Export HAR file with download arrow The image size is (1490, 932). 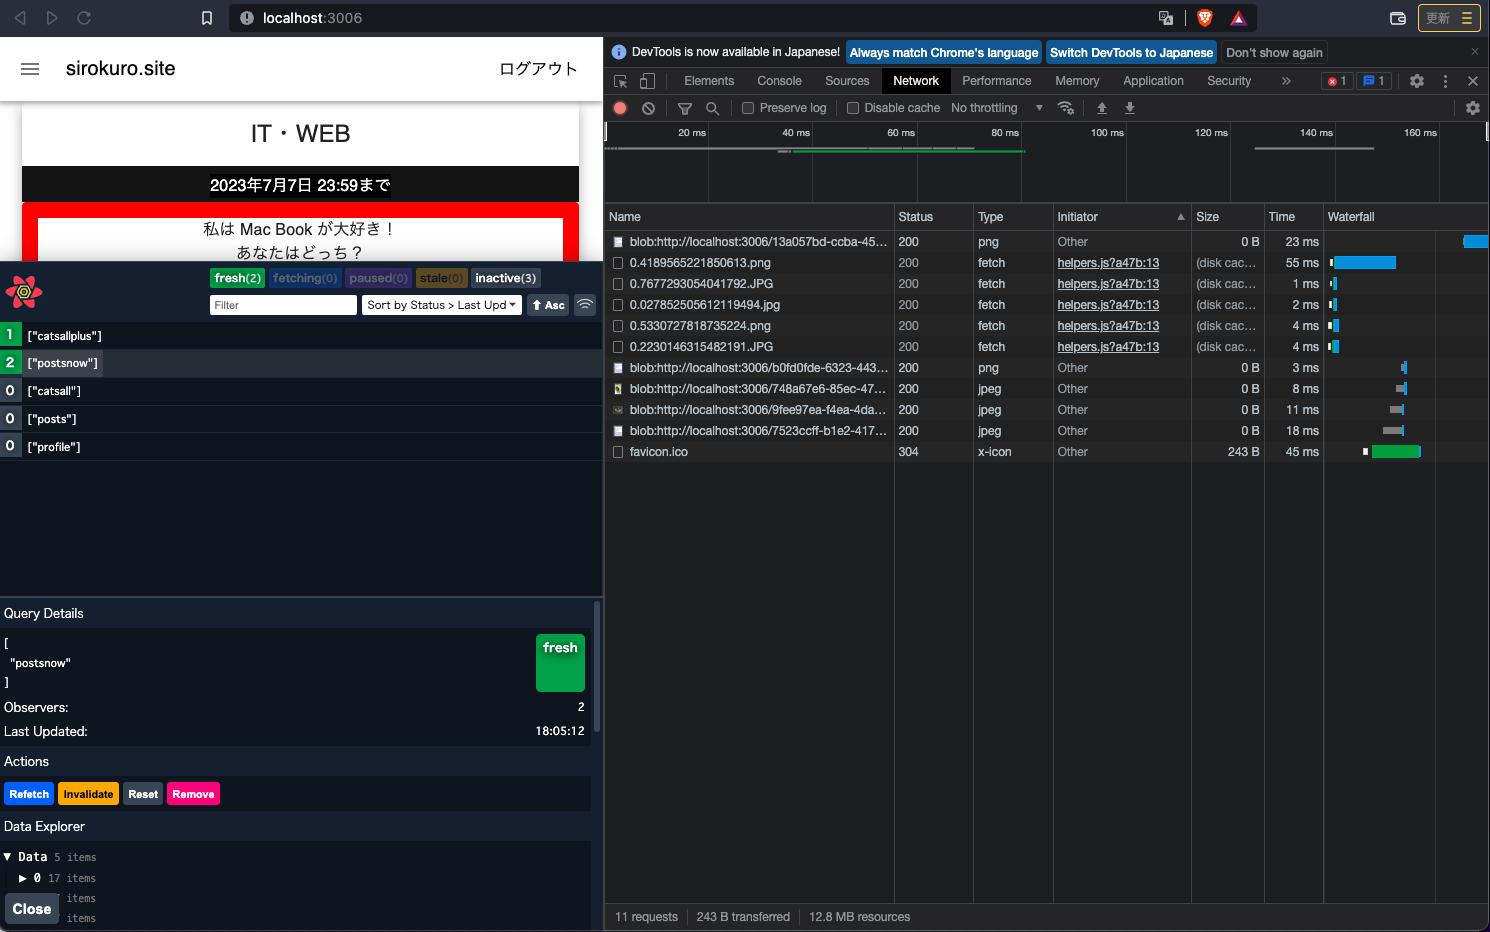click(1130, 108)
